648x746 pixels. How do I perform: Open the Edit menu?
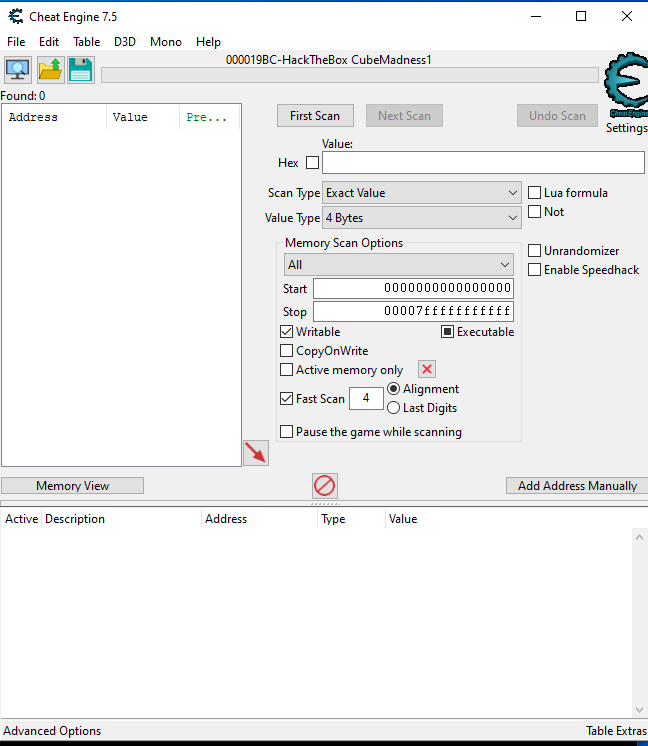(49, 42)
